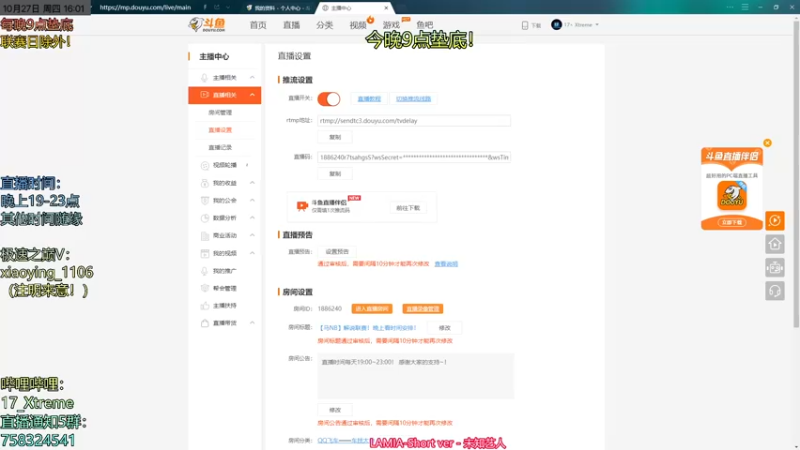Image resolution: width=800 pixels, height=450 pixels.
Task: Click the shield icon beside 我的公会
Action: pos(205,201)
